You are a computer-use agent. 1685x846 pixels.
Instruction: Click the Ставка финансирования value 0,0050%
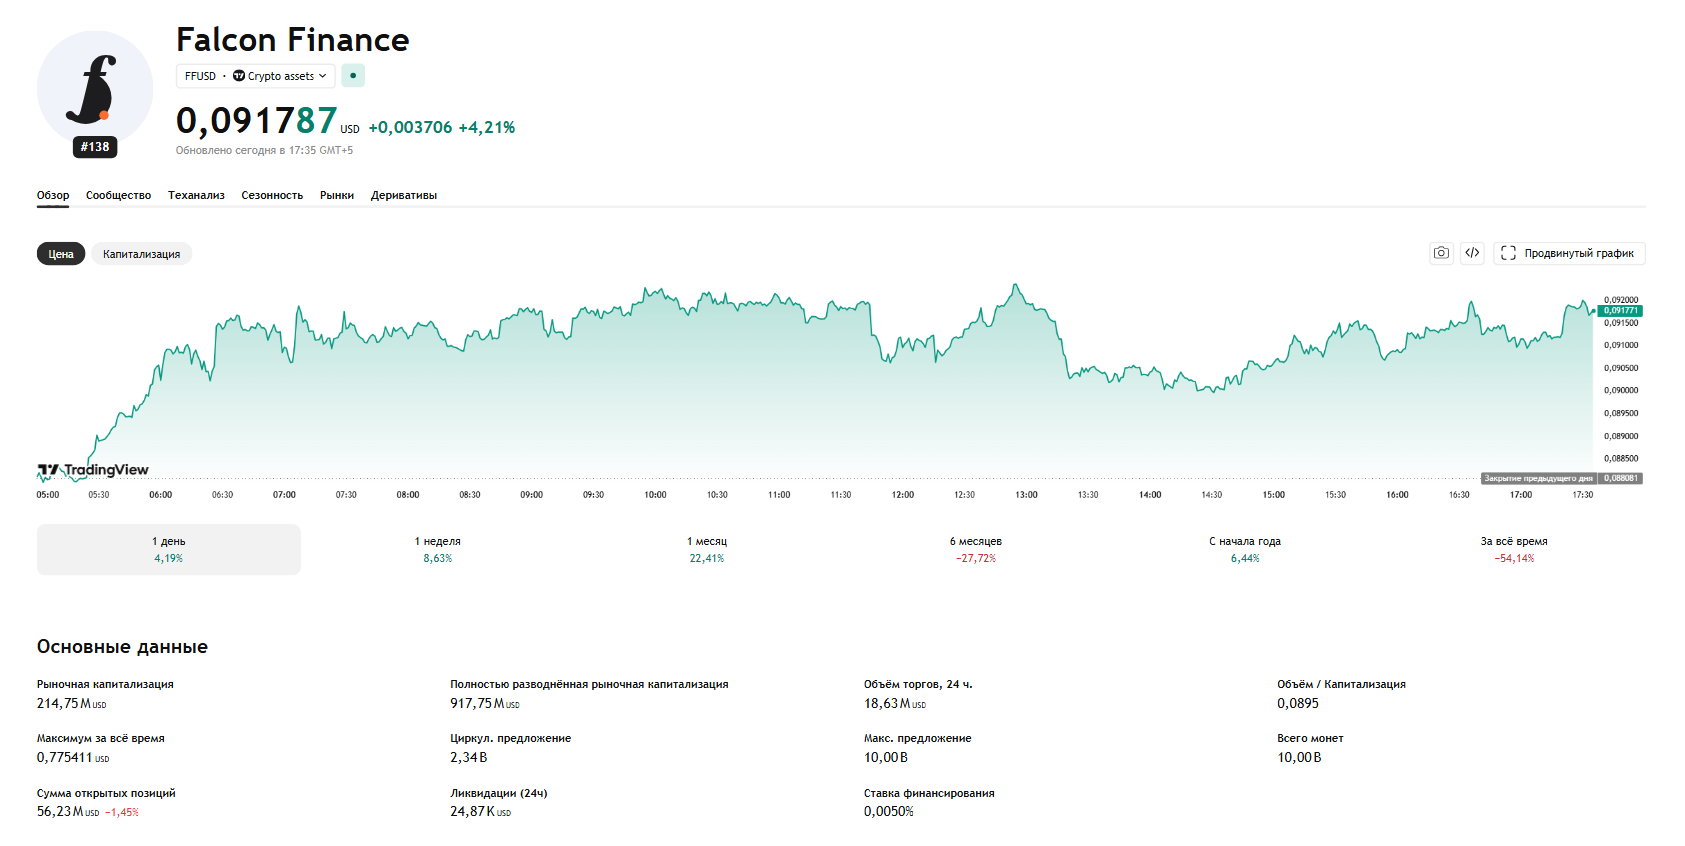pos(889,812)
